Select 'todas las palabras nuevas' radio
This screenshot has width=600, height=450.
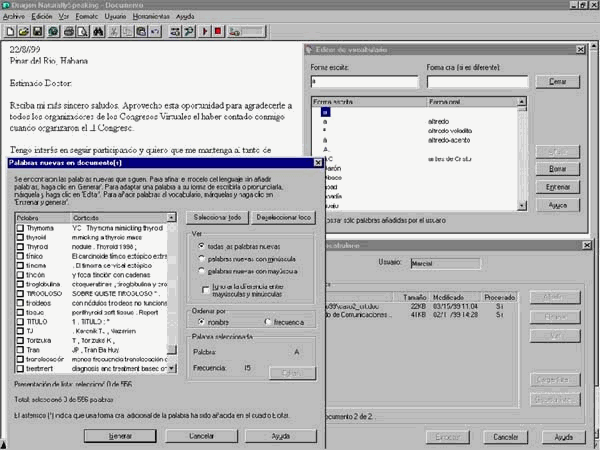click(201, 246)
